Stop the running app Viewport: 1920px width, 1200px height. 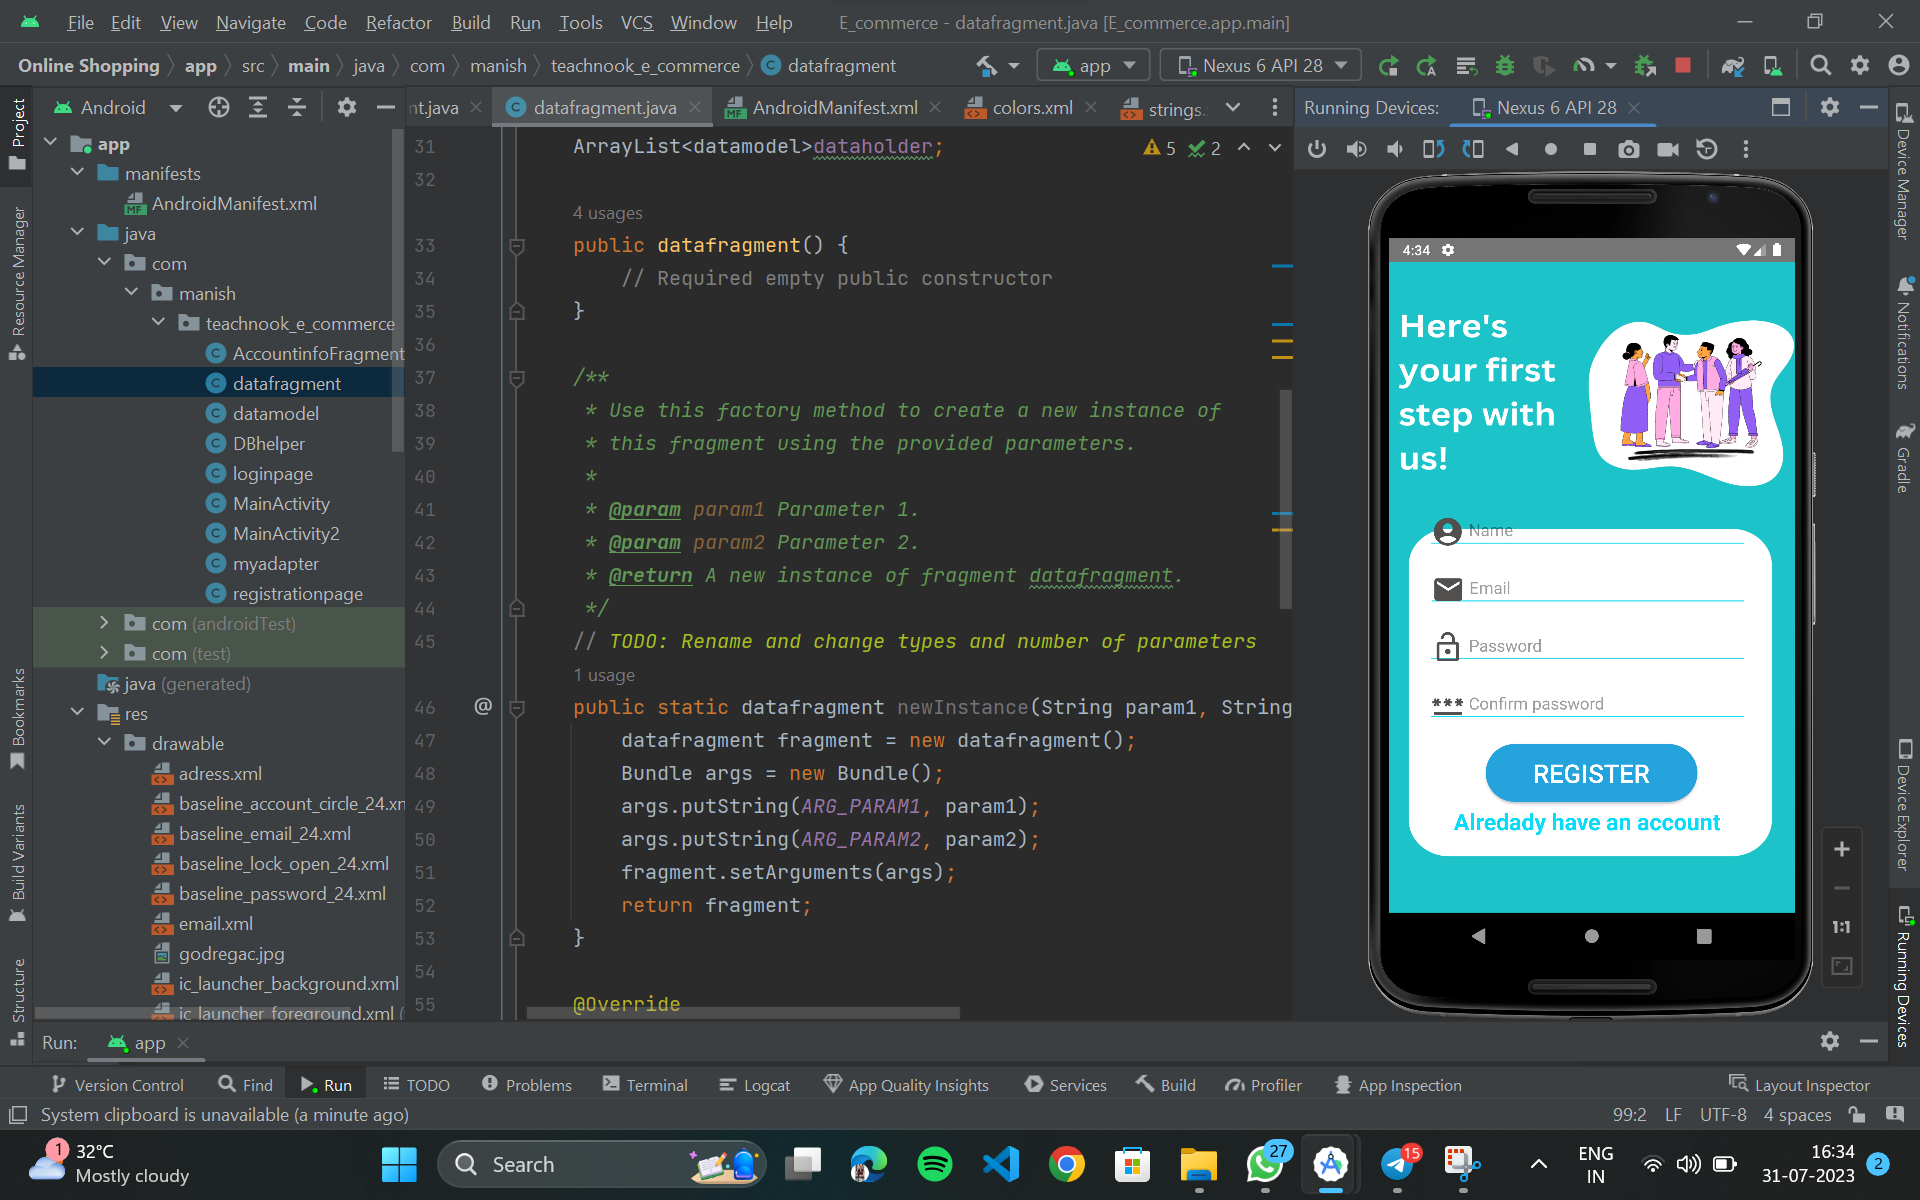[x=1684, y=65]
